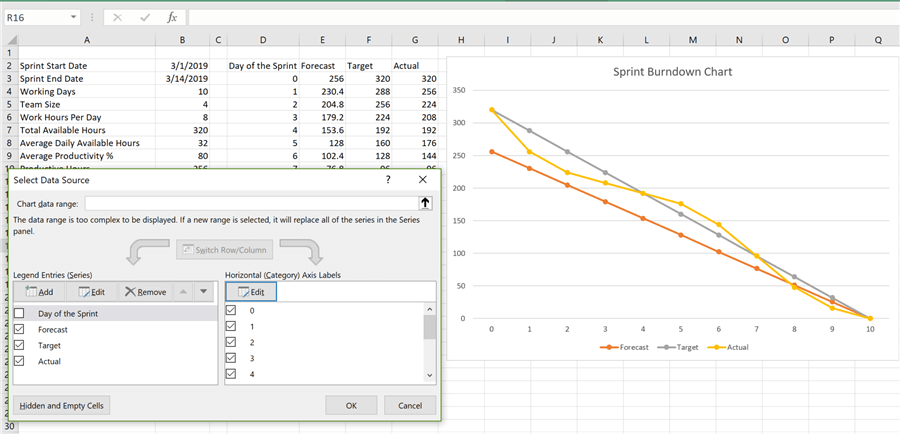Confirm the dialog with OK
The width and height of the screenshot is (900, 434).
[x=351, y=405]
